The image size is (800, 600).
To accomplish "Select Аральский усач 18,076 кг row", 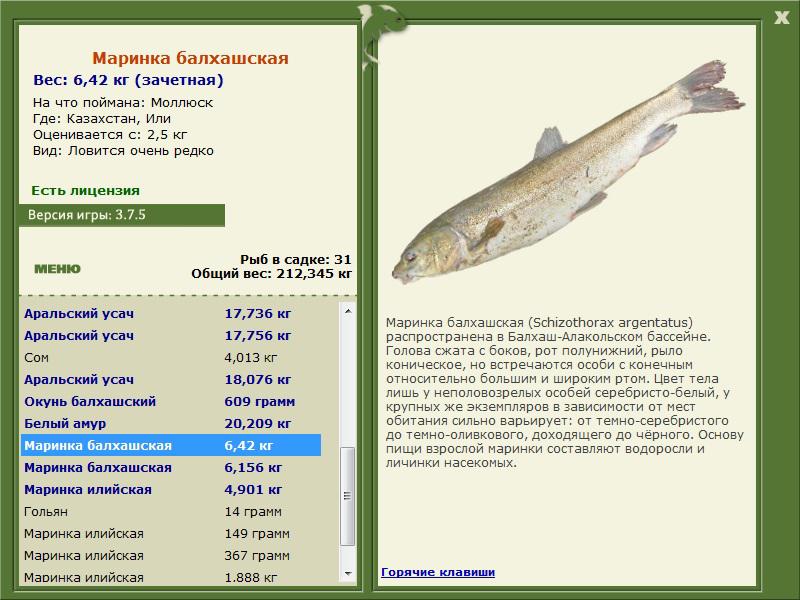I will 171,379.
